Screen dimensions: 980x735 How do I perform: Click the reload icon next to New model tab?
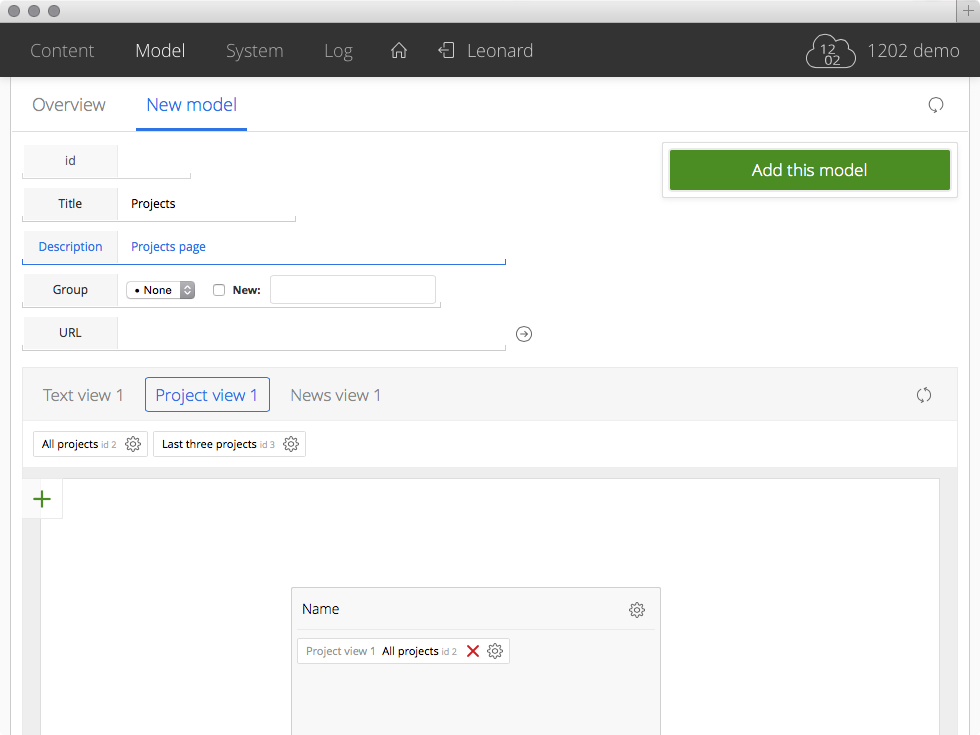pos(935,105)
